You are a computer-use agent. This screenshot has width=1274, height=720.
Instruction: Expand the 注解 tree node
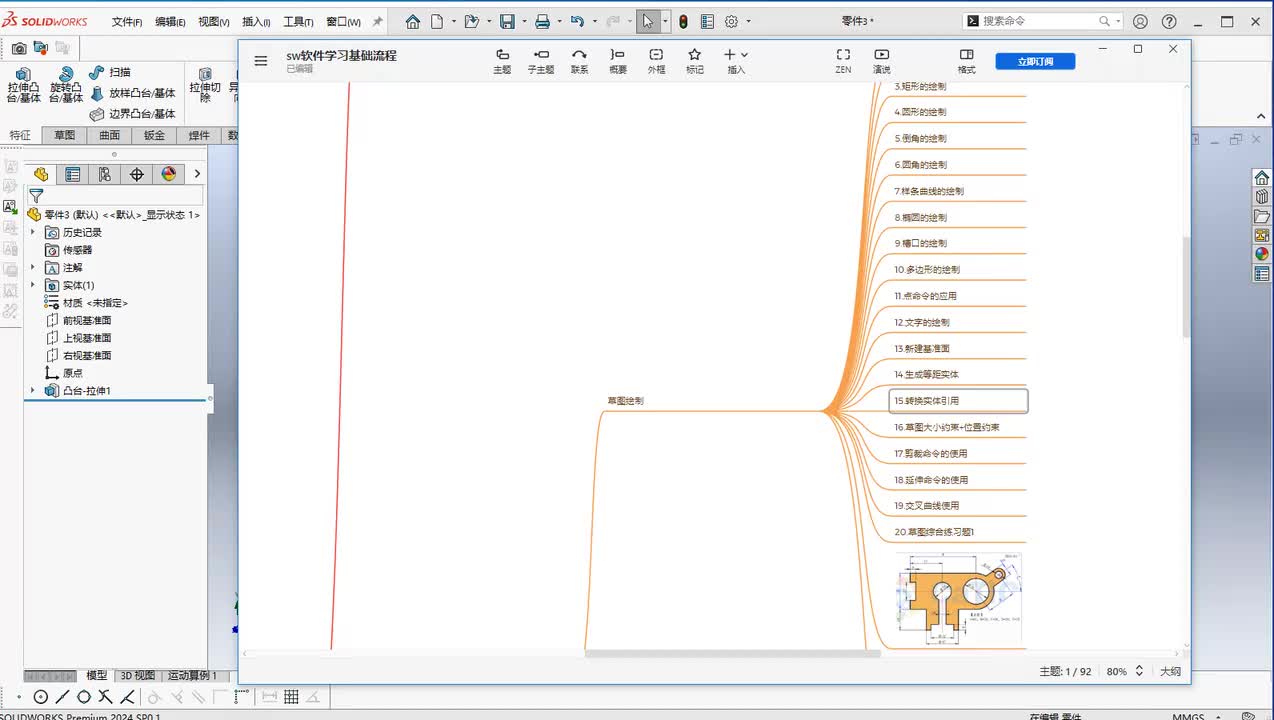tap(32, 267)
